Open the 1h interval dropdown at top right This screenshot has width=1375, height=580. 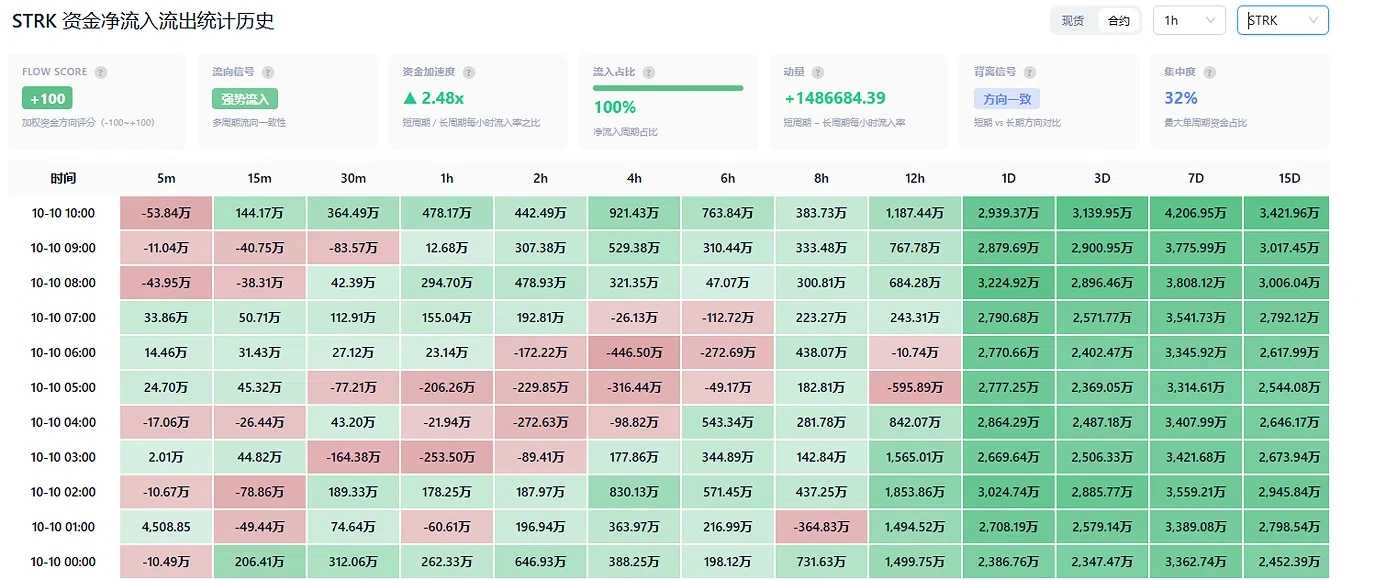pos(1189,20)
